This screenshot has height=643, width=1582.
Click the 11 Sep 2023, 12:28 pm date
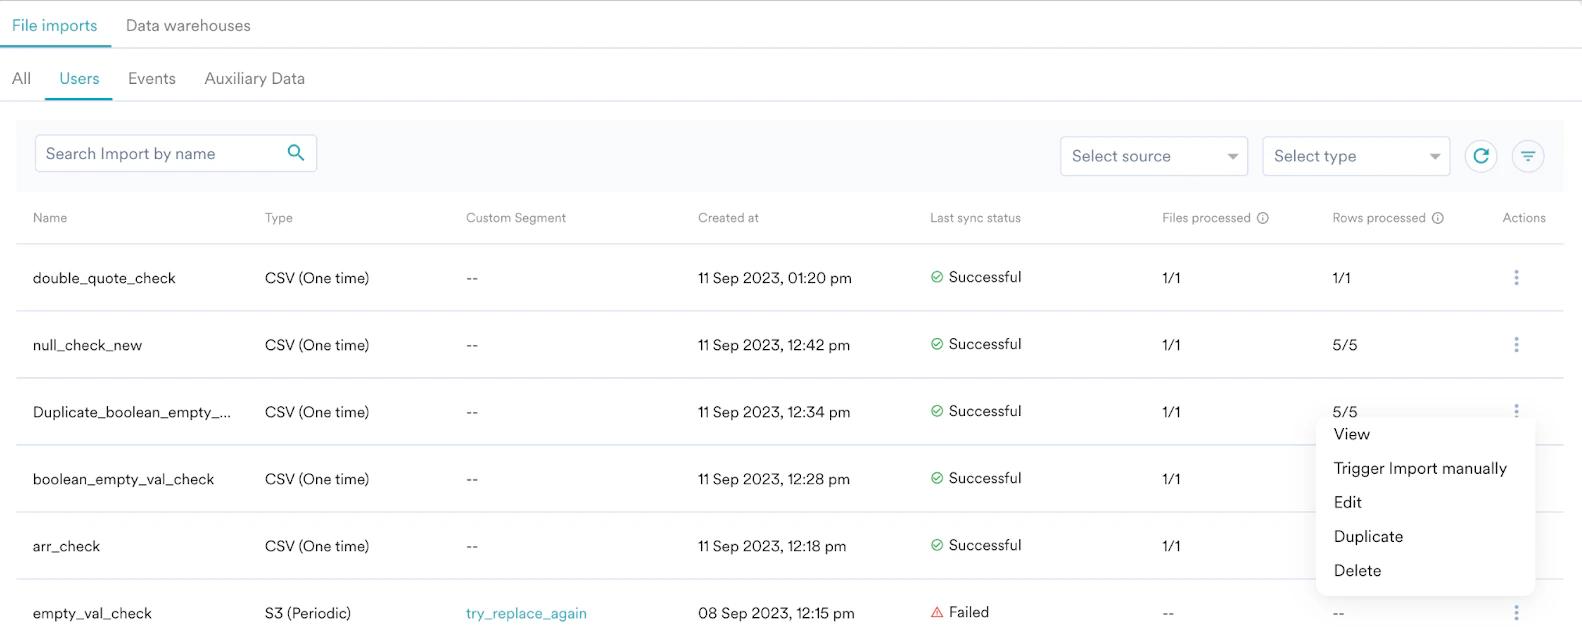click(x=774, y=479)
